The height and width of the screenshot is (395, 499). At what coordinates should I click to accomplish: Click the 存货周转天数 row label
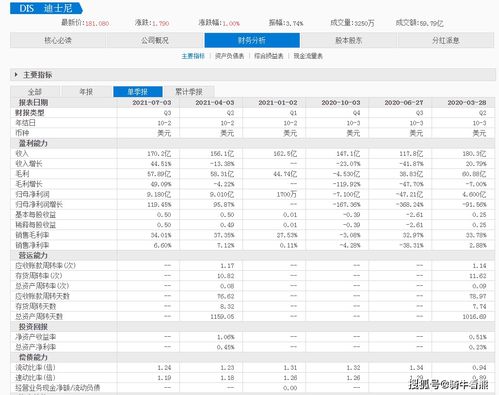(36, 306)
